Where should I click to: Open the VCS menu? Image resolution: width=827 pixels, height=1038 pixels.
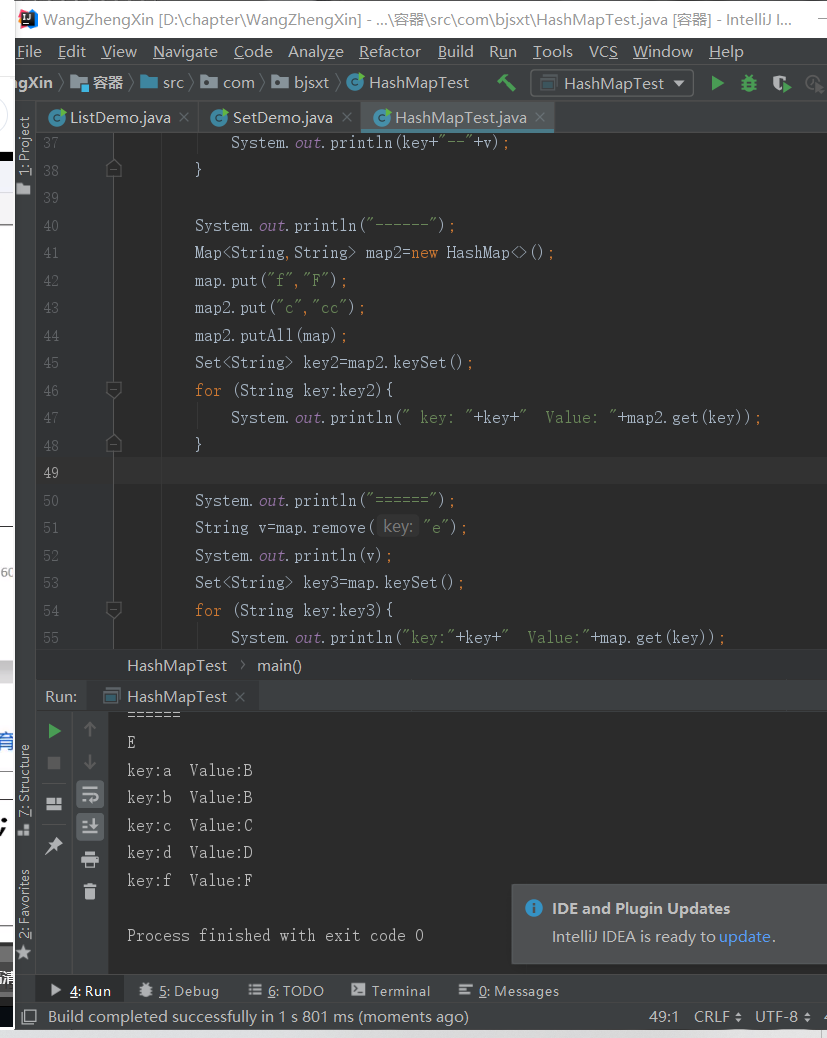click(x=603, y=52)
